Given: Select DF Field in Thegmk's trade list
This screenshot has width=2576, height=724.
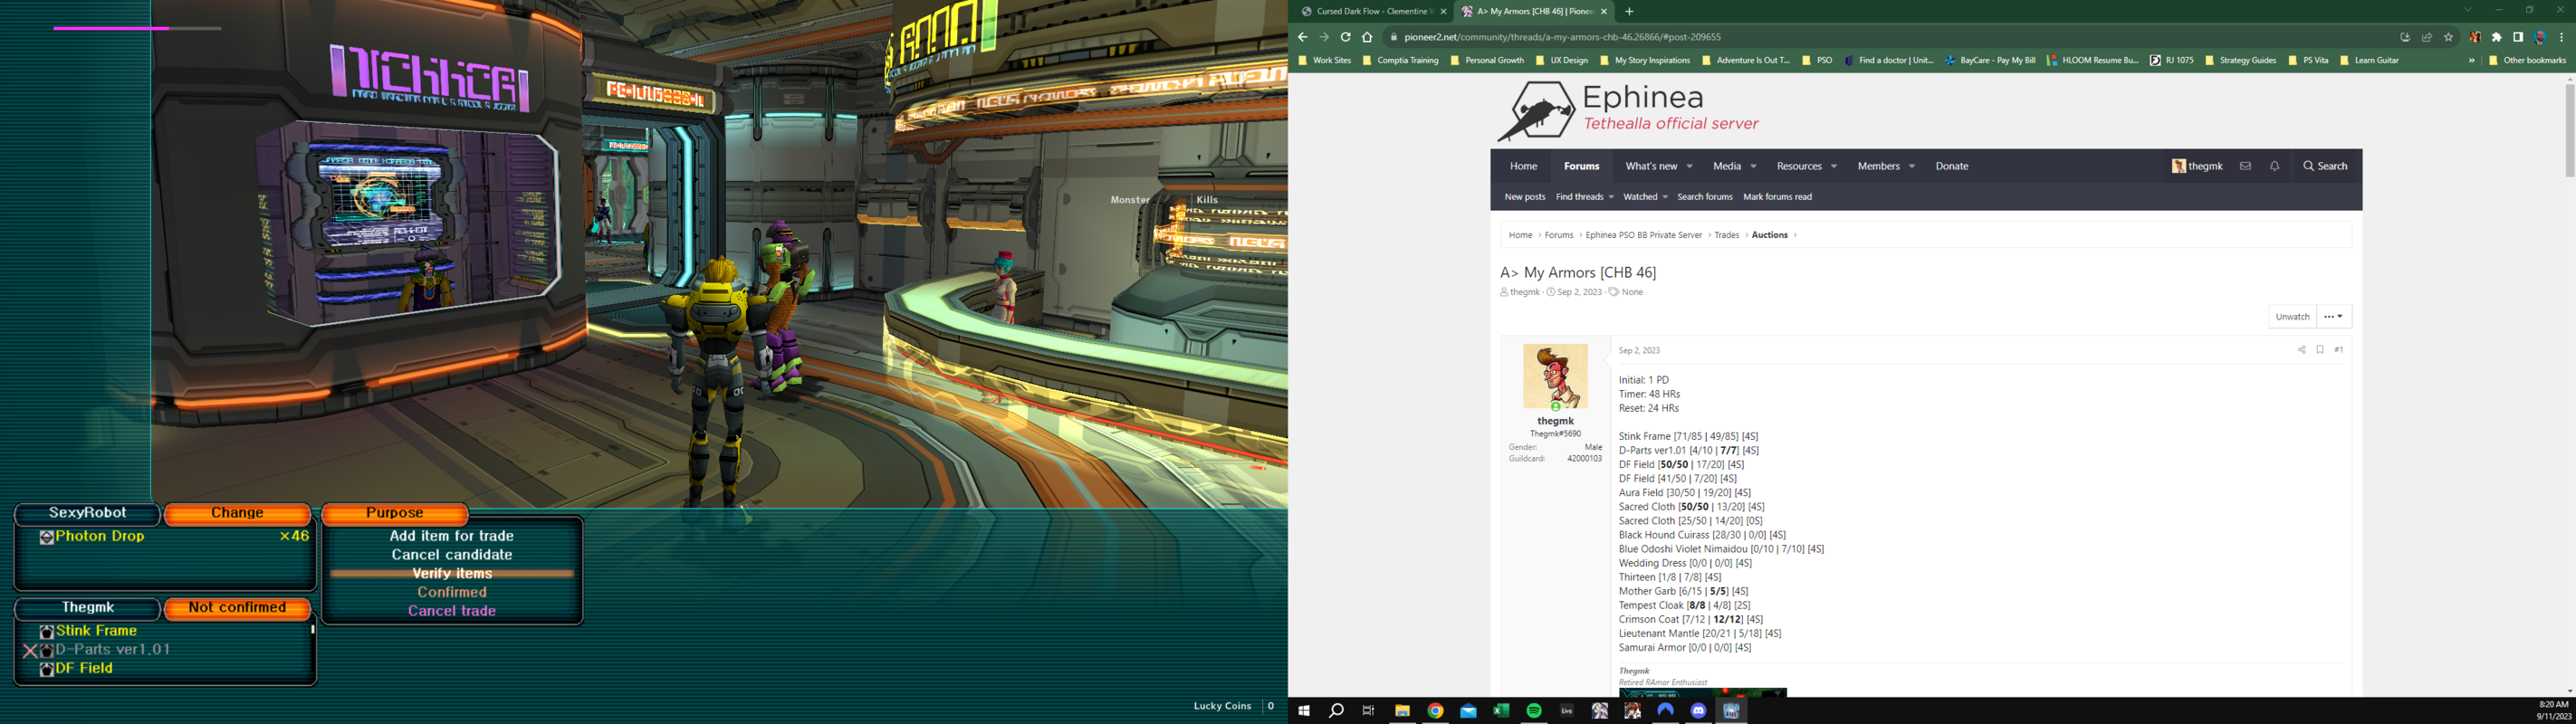Looking at the screenshot, I should point(76,669).
